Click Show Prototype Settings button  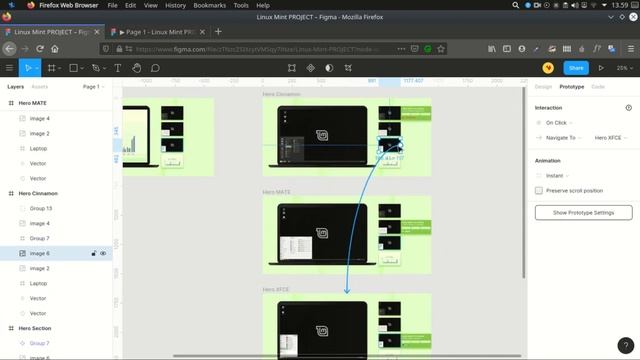click(x=584, y=213)
